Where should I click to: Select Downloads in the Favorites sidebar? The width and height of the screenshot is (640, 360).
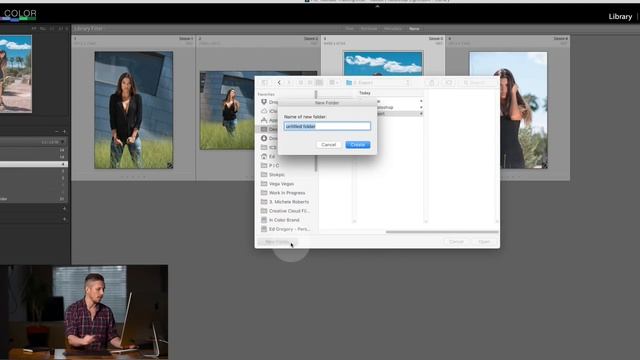269,138
